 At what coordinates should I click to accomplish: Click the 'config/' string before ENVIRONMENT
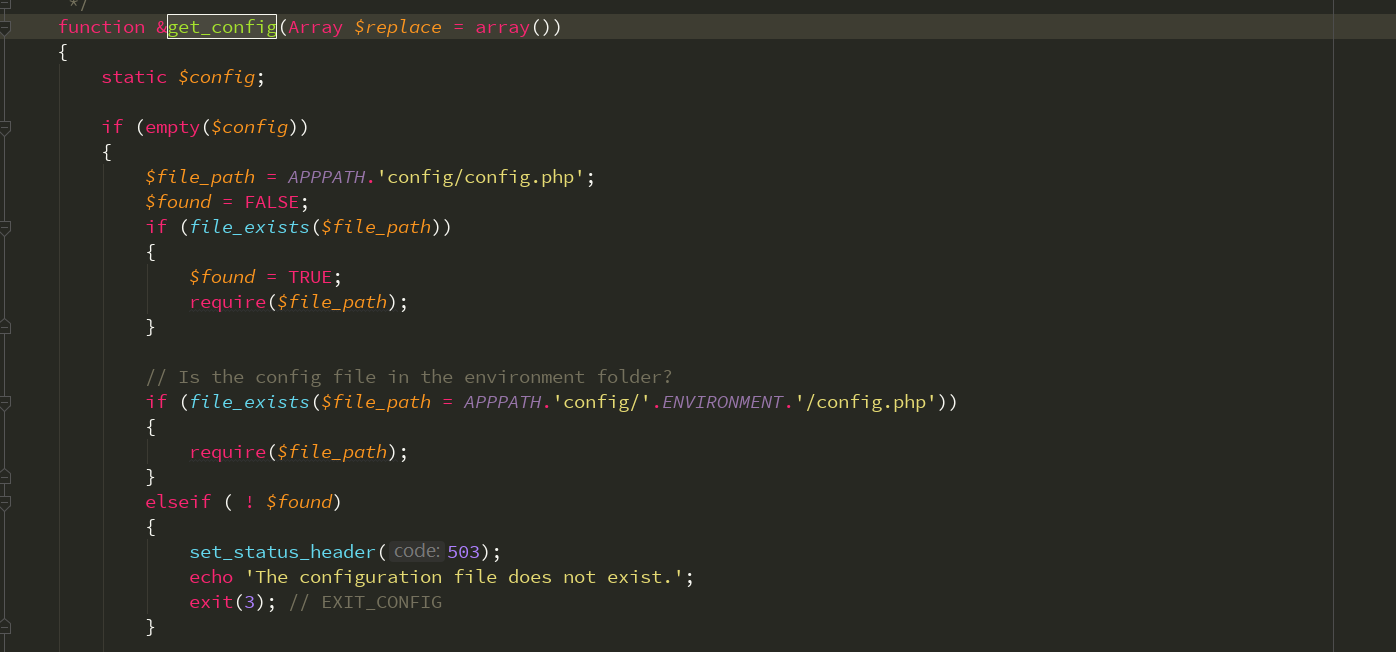coord(601,402)
